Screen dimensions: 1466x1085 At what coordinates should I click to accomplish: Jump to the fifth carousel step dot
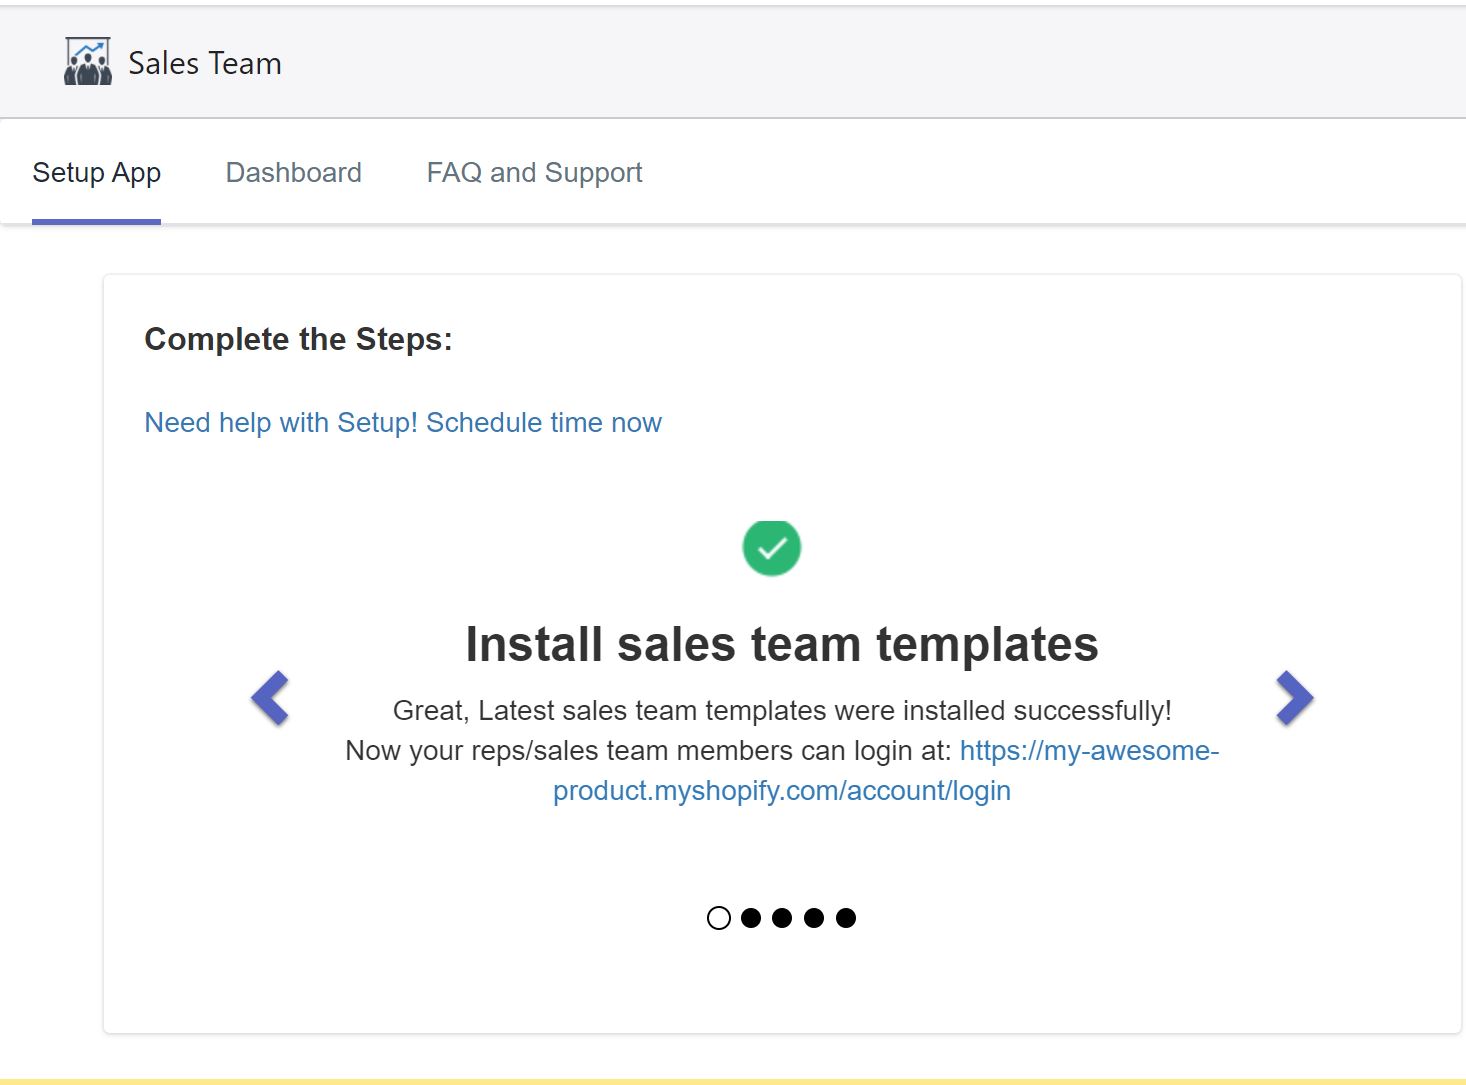(846, 918)
